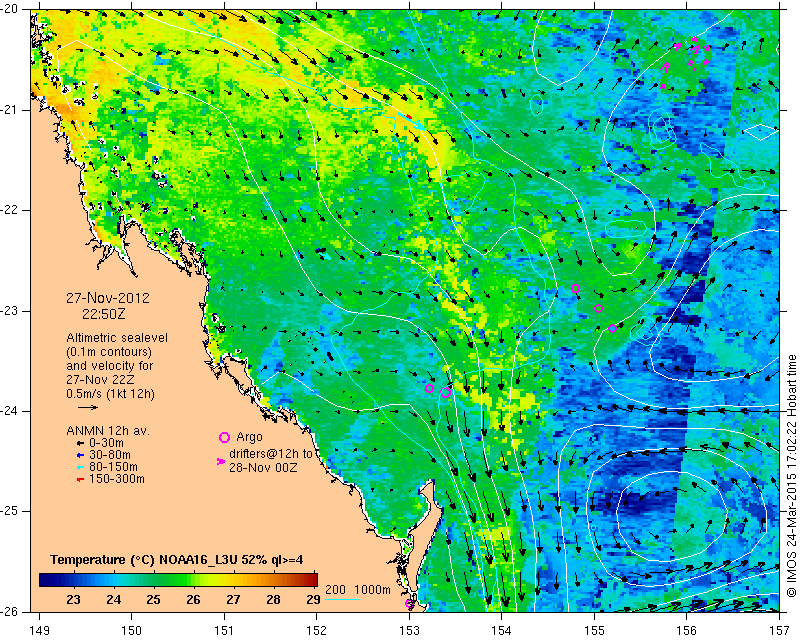800x640 pixels.
Task: Click the color bar tick label 26
Action: 193,599
